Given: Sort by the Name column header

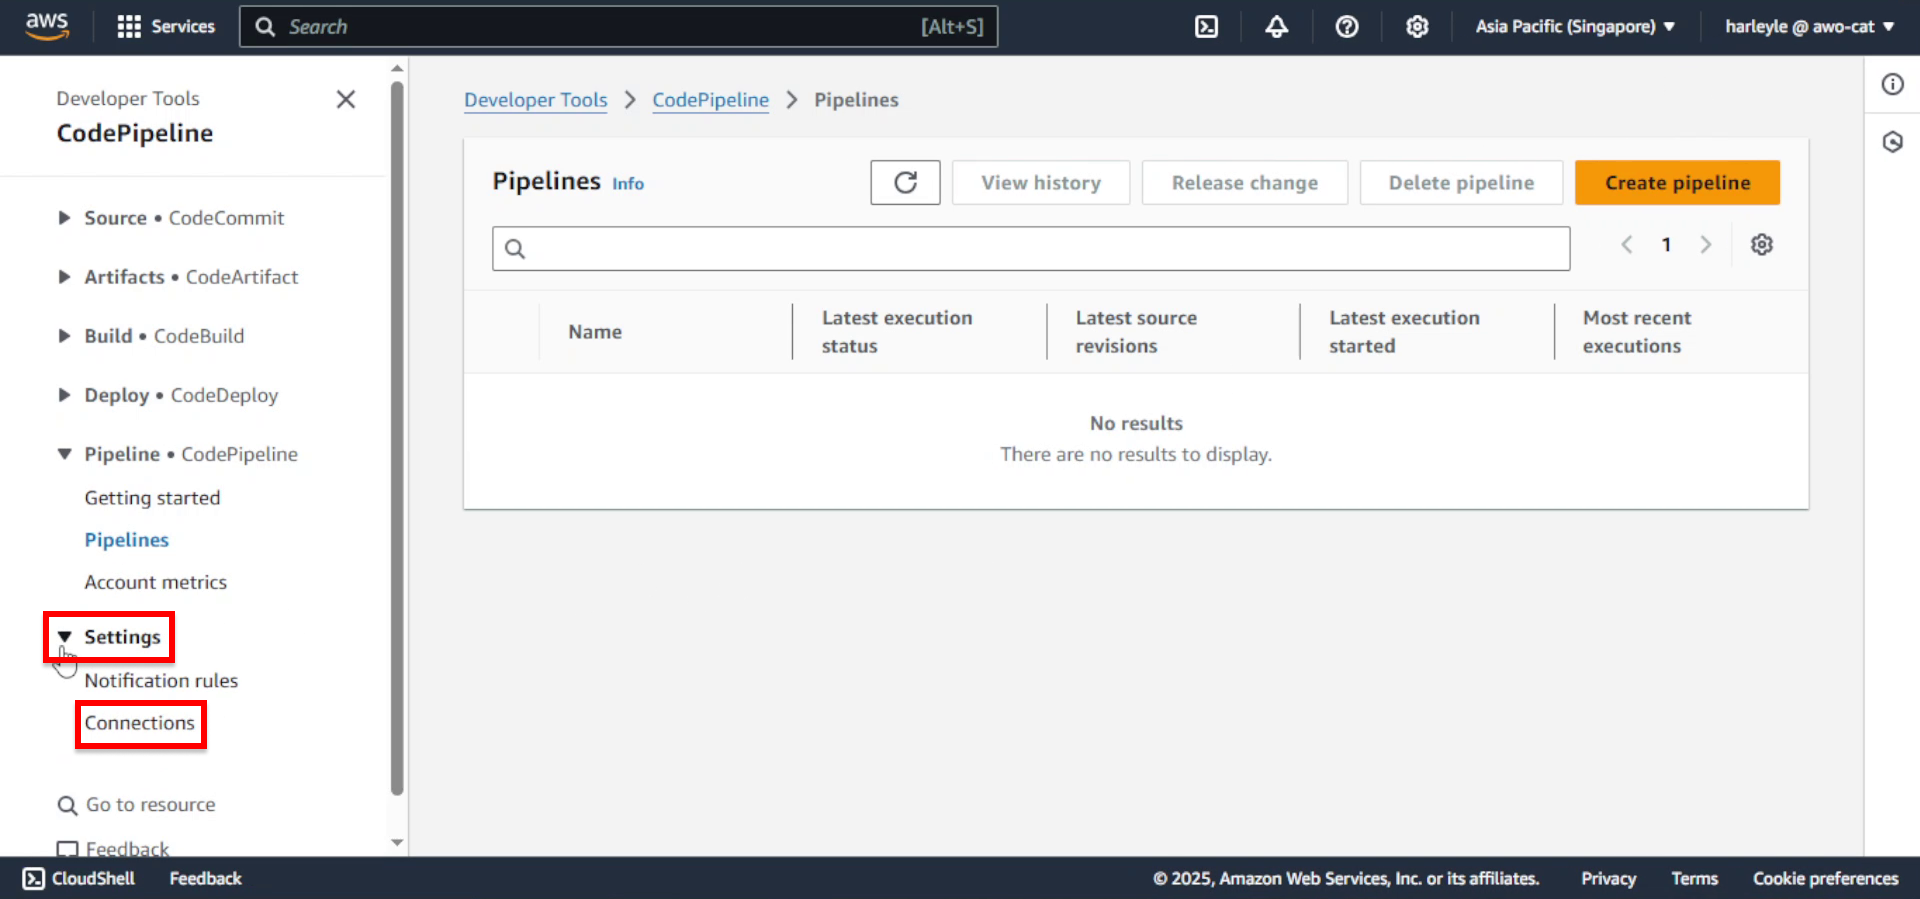Looking at the screenshot, I should point(595,332).
